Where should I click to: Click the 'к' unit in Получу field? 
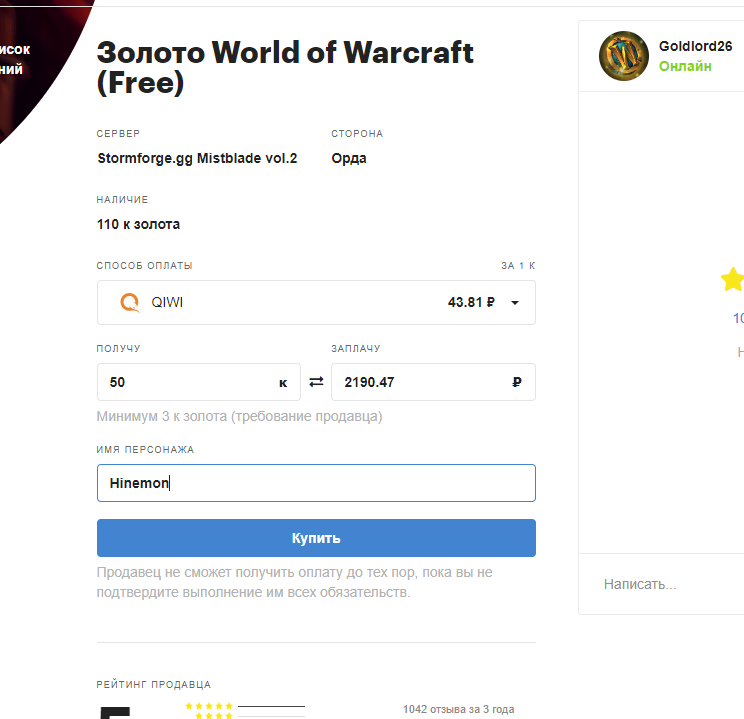point(283,382)
